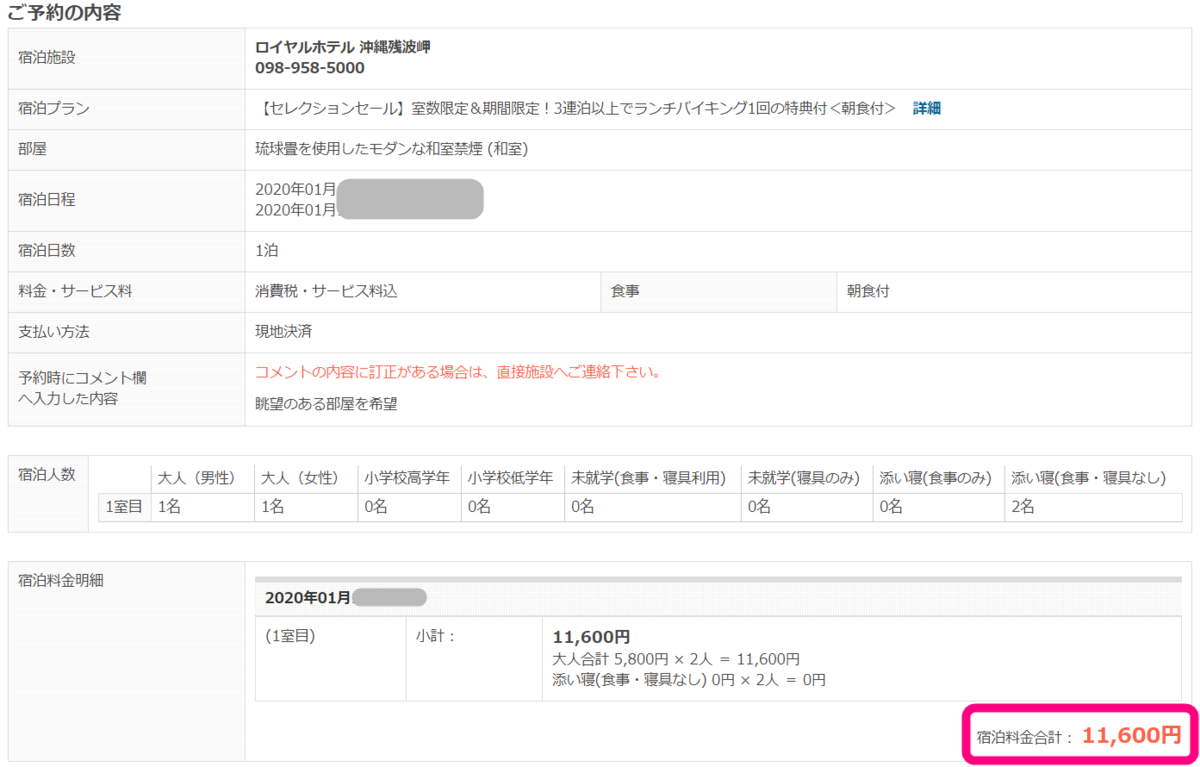The width and height of the screenshot is (1200, 767).
Task: Click the 未就学(寝具のみ) column header
Action: 804,478
